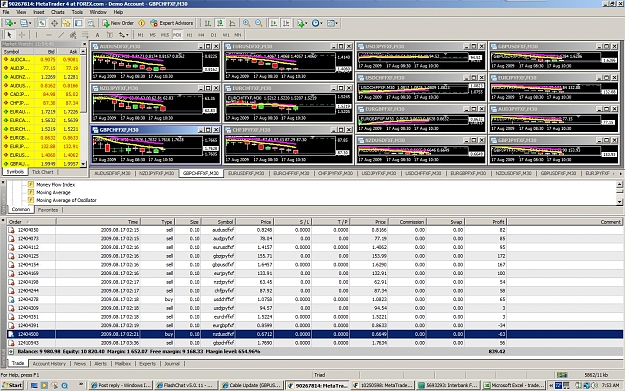
Task: Click the Zoom Out magnifier icon
Action: tap(259, 23)
